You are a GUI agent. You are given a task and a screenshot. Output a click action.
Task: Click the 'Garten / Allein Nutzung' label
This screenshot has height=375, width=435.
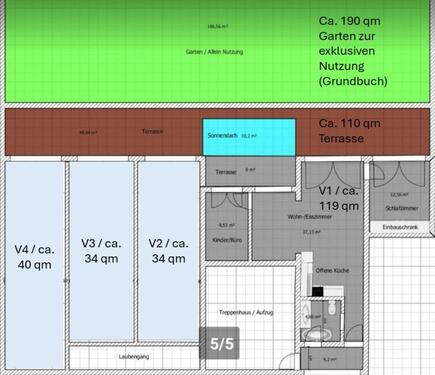(214, 52)
